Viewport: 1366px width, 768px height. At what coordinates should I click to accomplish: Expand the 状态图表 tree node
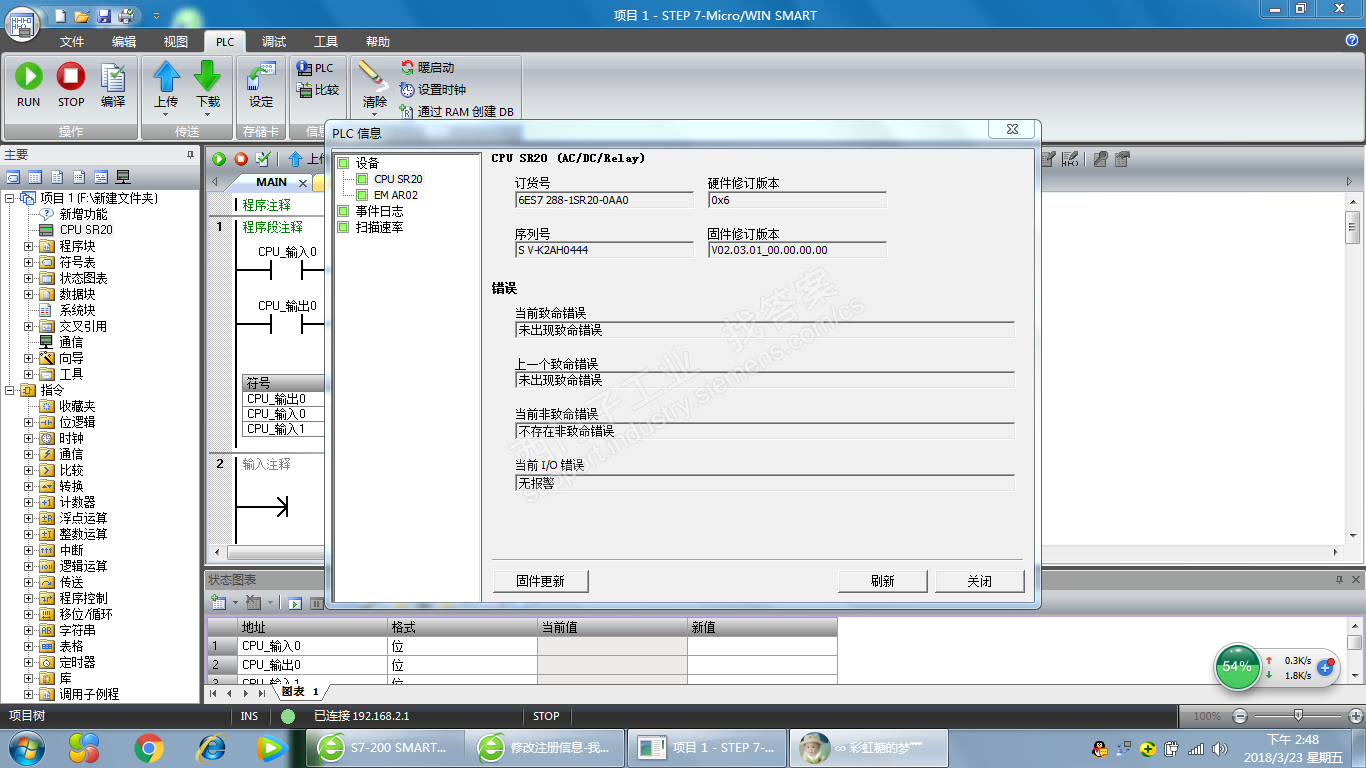[28, 278]
